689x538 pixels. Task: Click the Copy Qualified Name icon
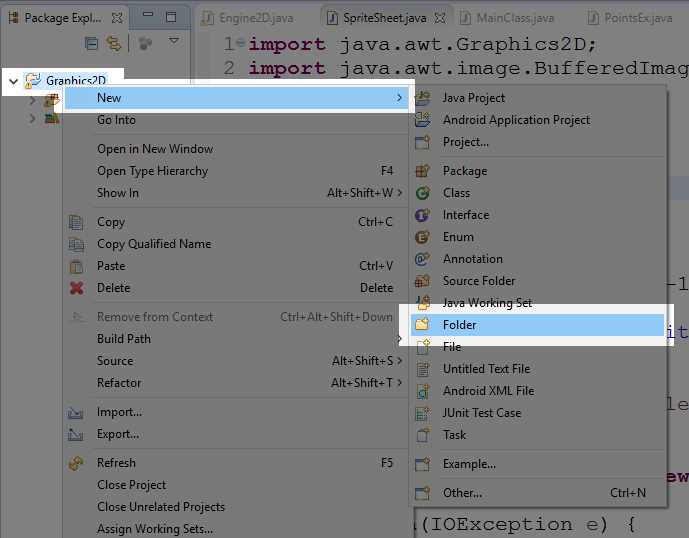coord(76,244)
